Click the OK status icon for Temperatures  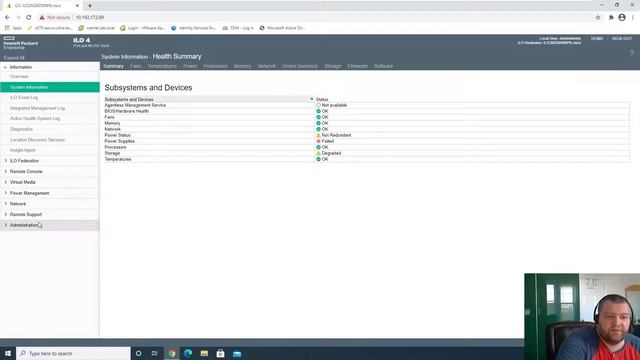click(x=318, y=159)
